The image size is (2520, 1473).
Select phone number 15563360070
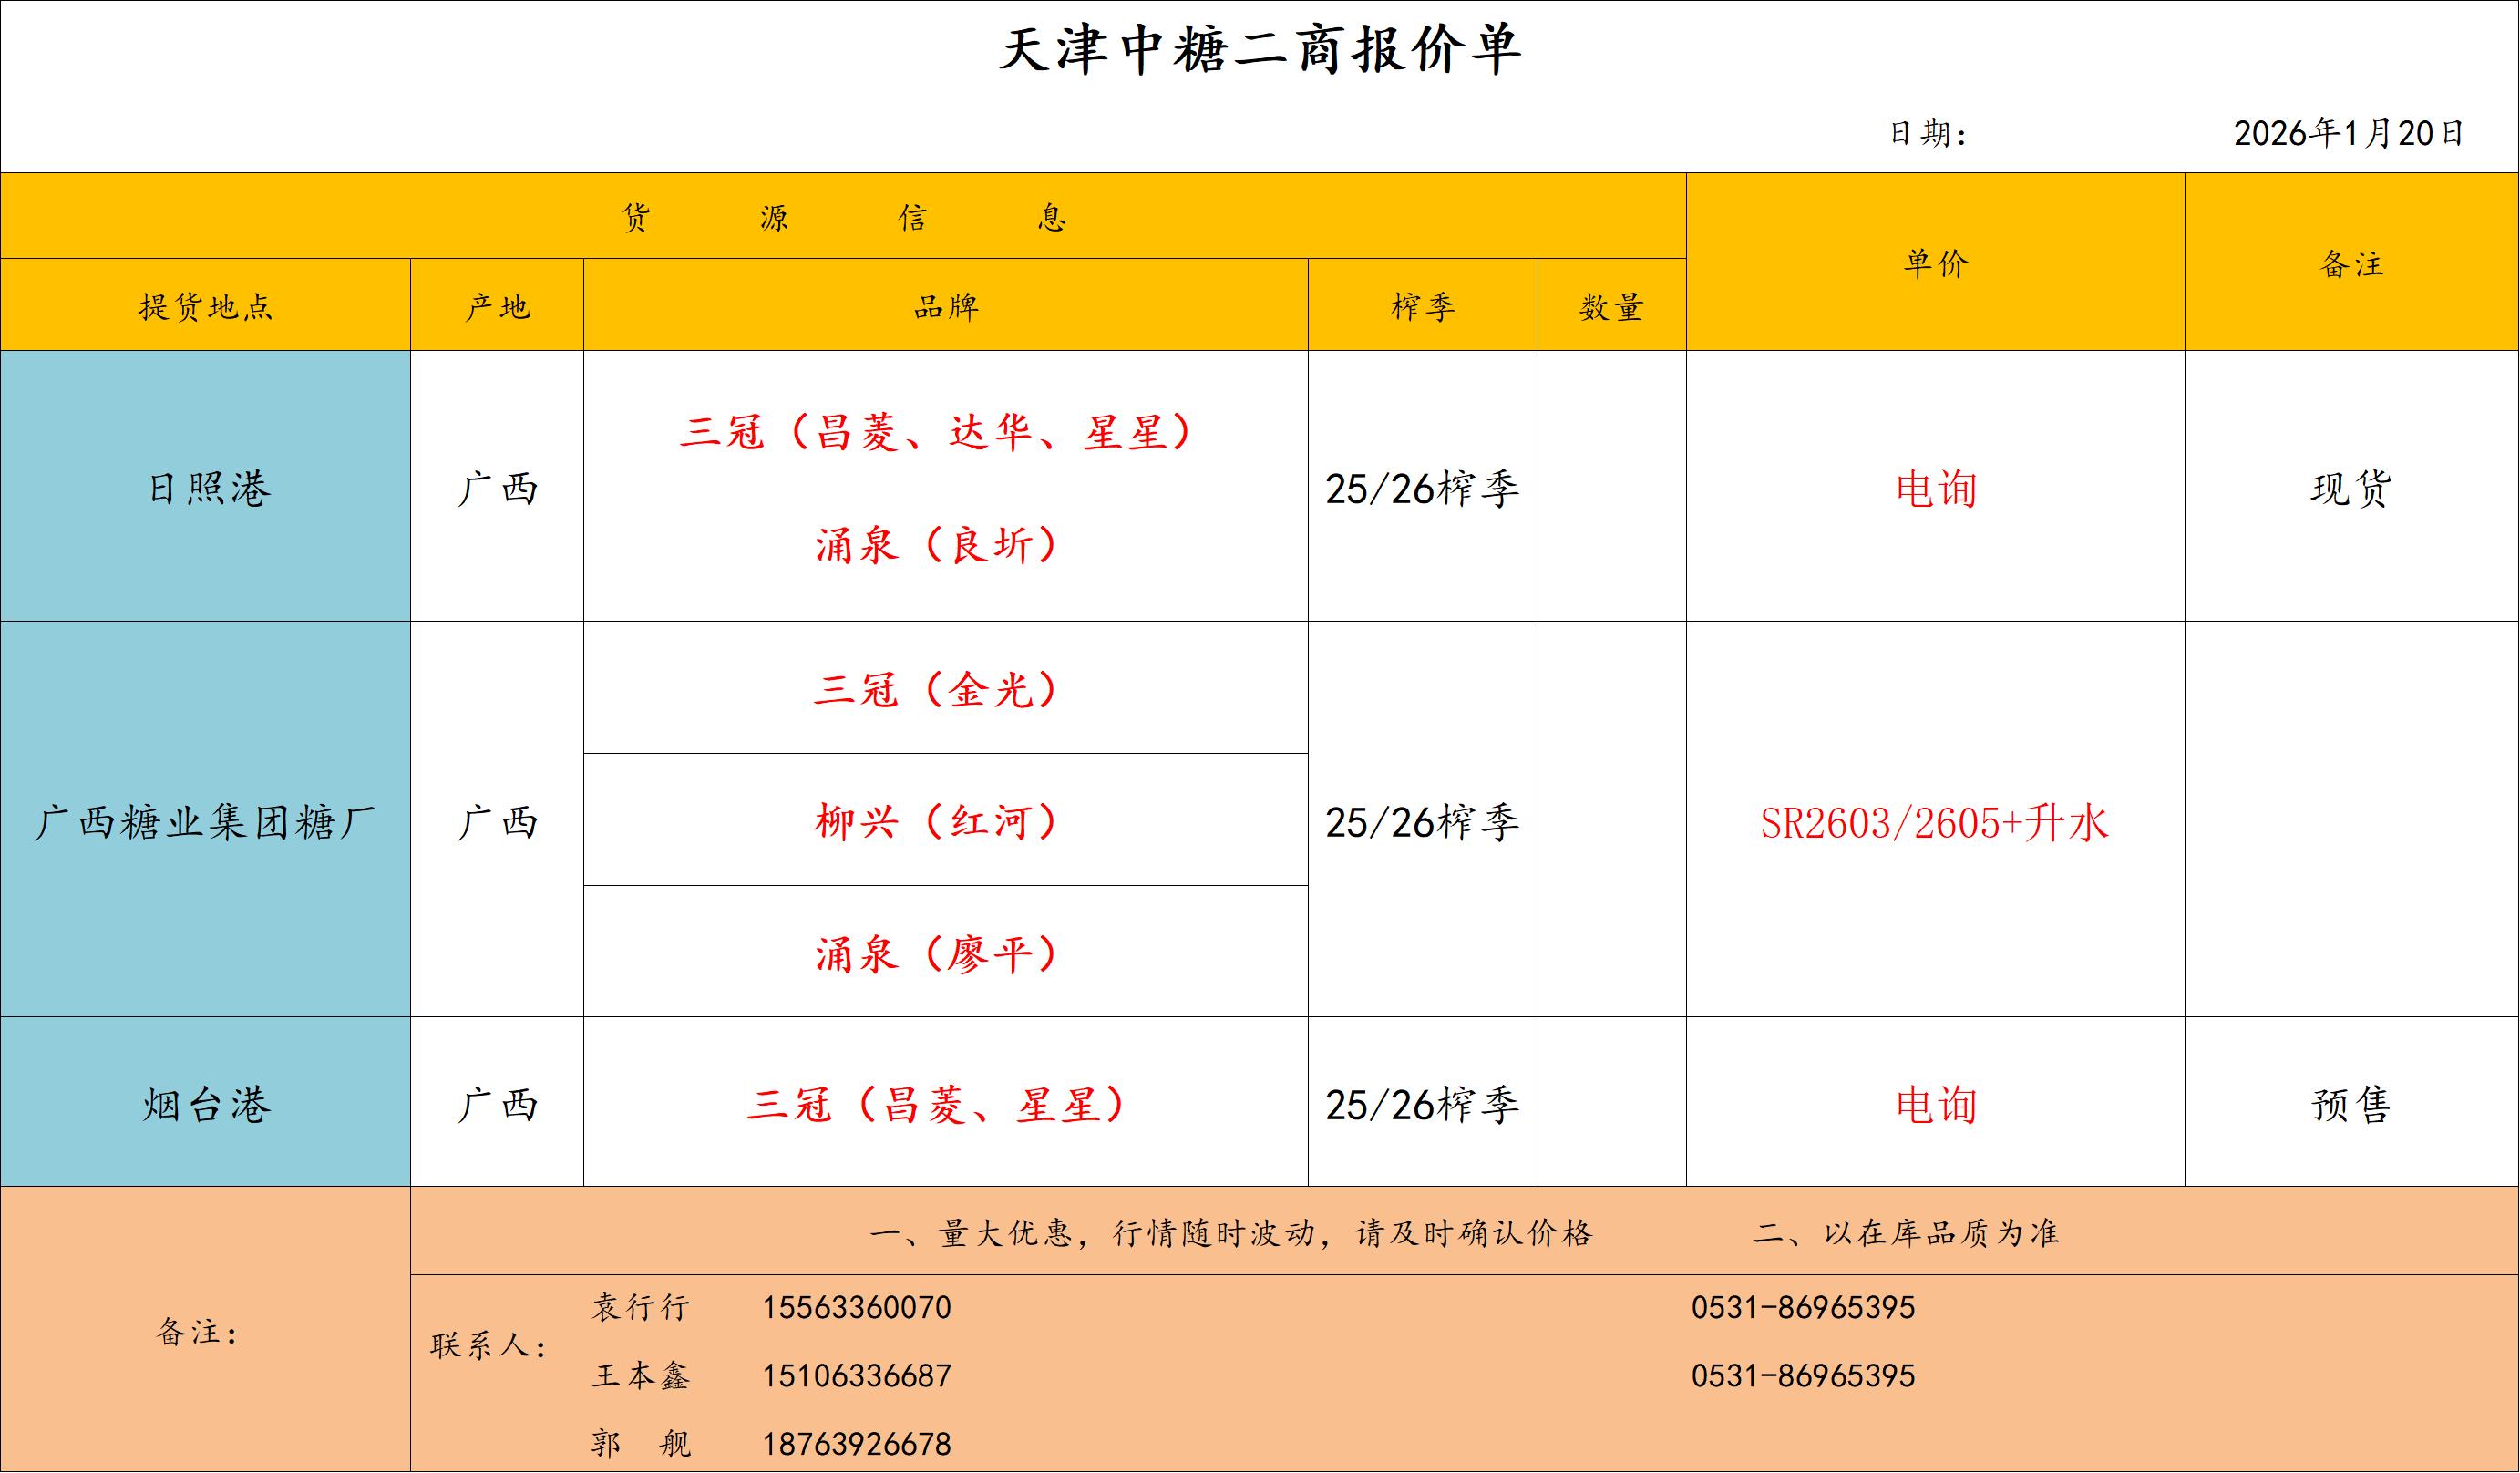(856, 1307)
